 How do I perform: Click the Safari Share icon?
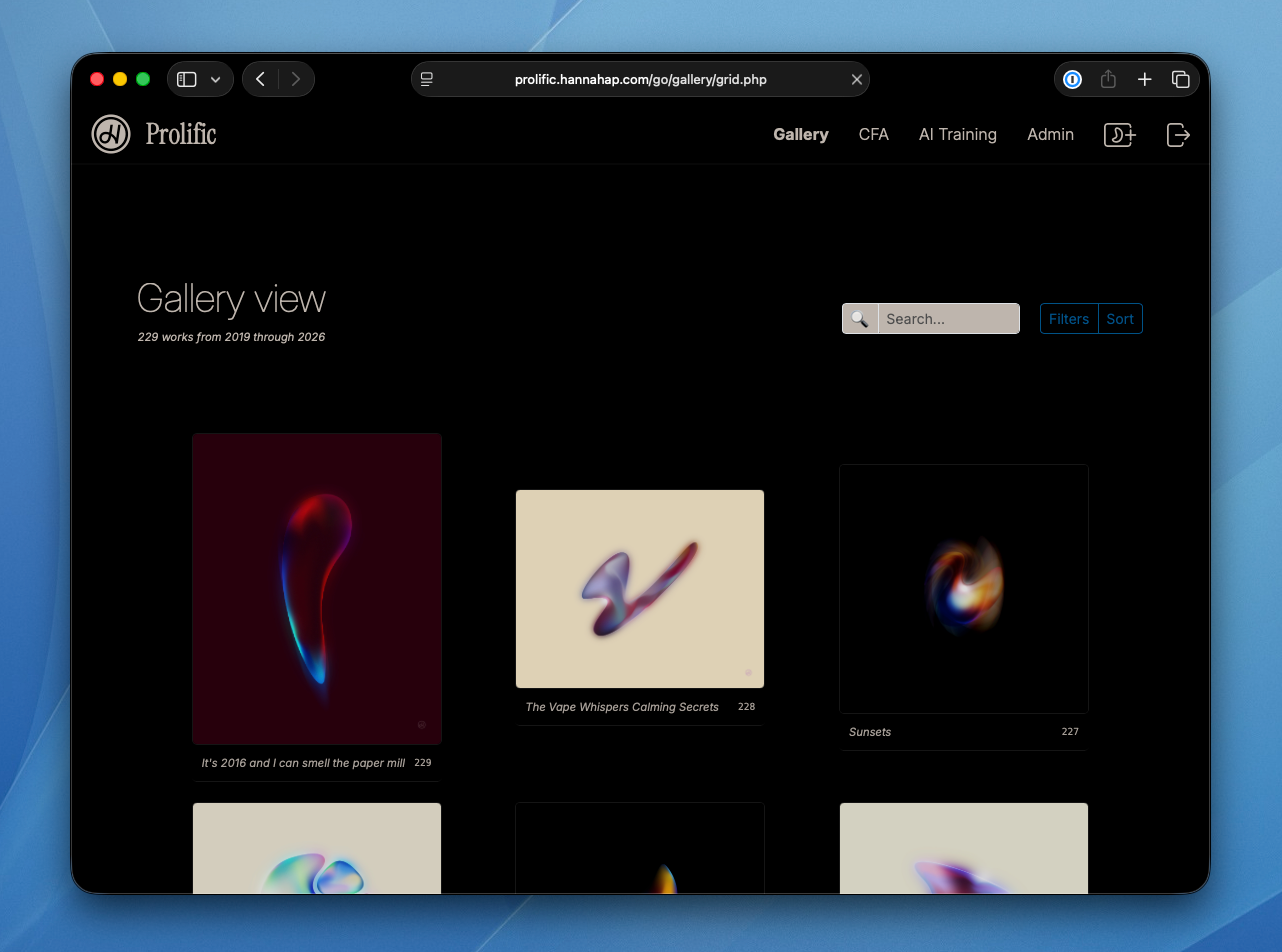(x=1108, y=79)
